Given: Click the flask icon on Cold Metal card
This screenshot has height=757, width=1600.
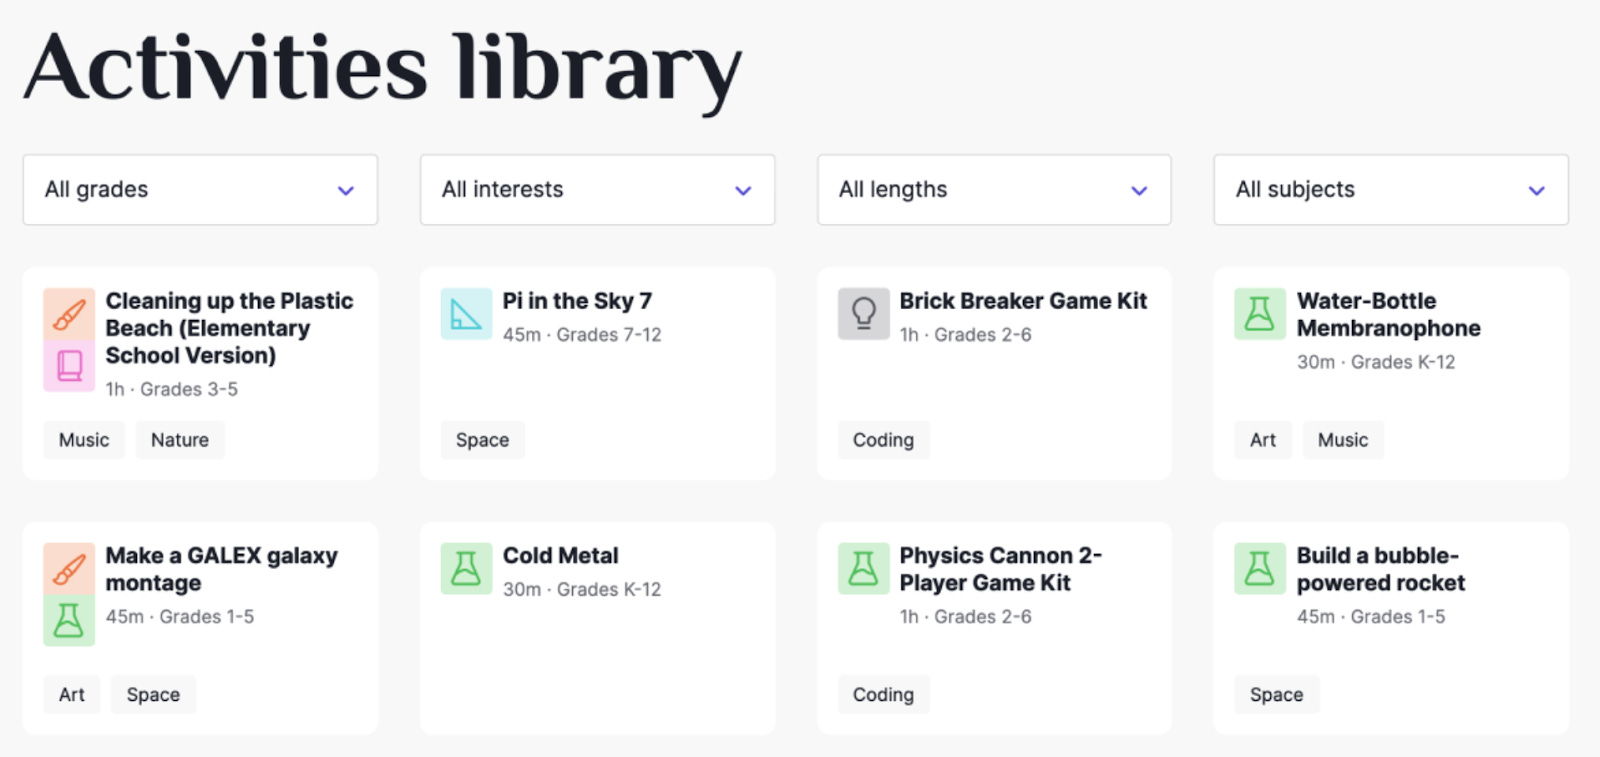Looking at the screenshot, I should (x=466, y=569).
